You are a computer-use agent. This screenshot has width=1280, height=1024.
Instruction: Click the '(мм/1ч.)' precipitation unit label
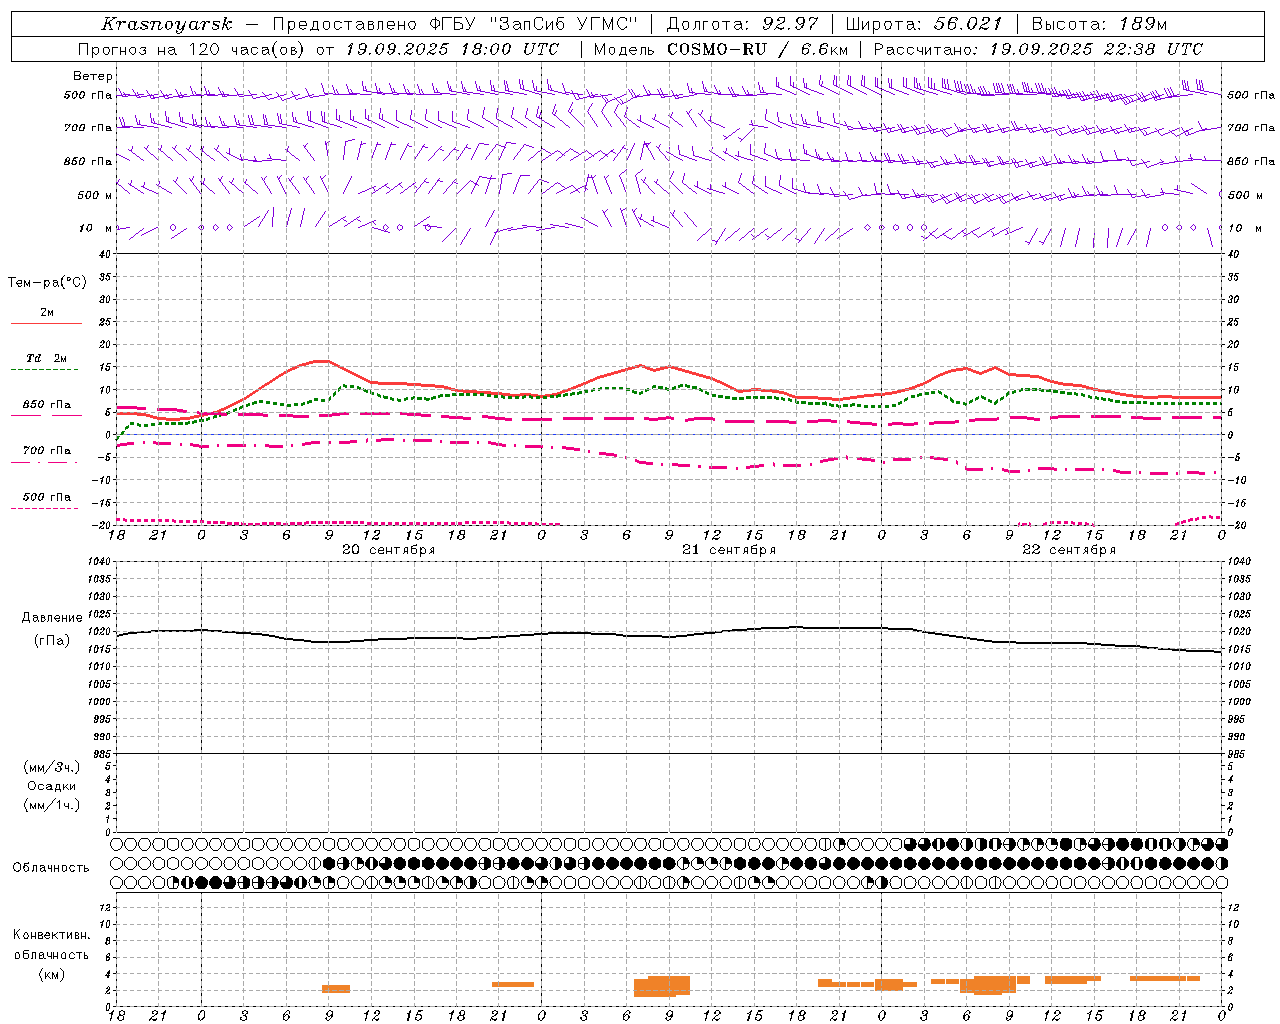52,805
